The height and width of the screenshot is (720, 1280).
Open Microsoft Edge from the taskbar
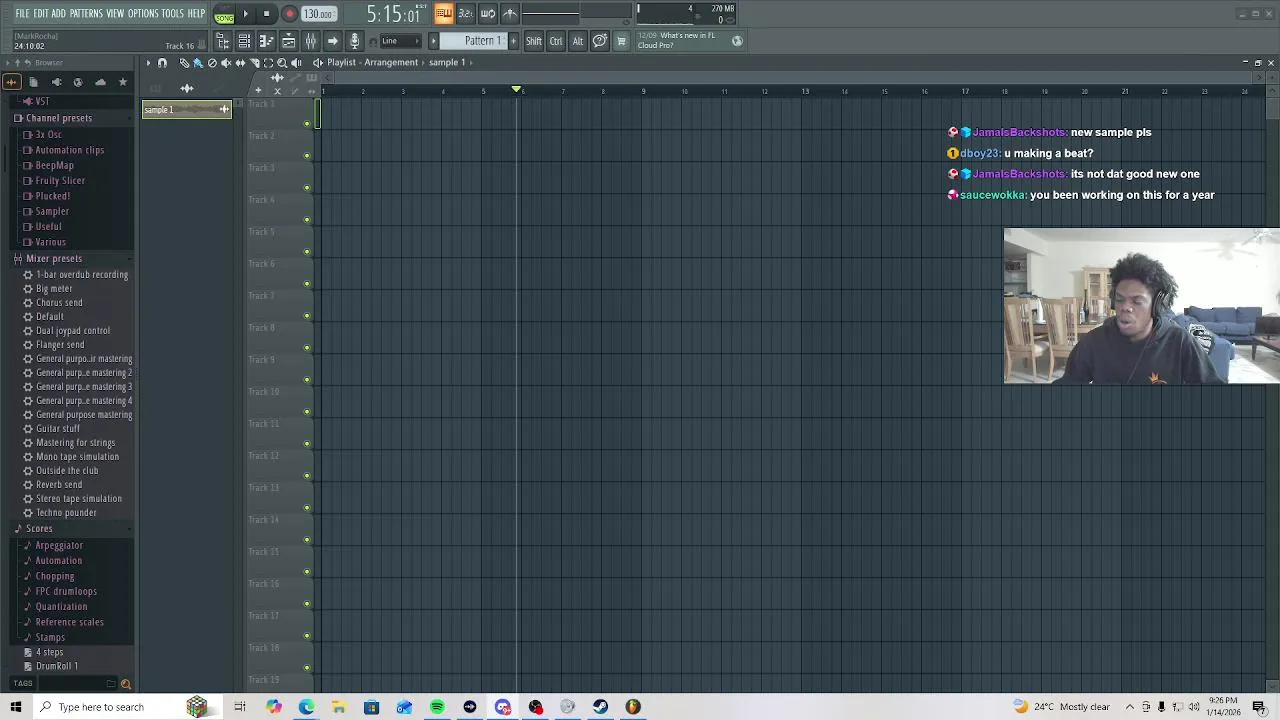pos(306,707)
